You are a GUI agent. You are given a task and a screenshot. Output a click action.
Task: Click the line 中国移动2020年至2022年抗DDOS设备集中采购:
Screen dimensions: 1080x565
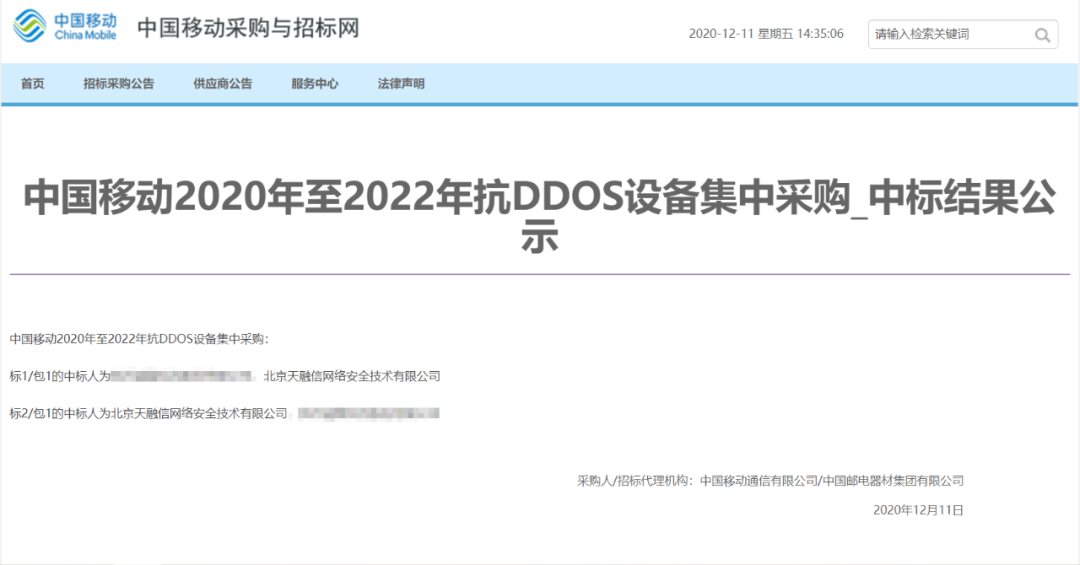(139, 339)
